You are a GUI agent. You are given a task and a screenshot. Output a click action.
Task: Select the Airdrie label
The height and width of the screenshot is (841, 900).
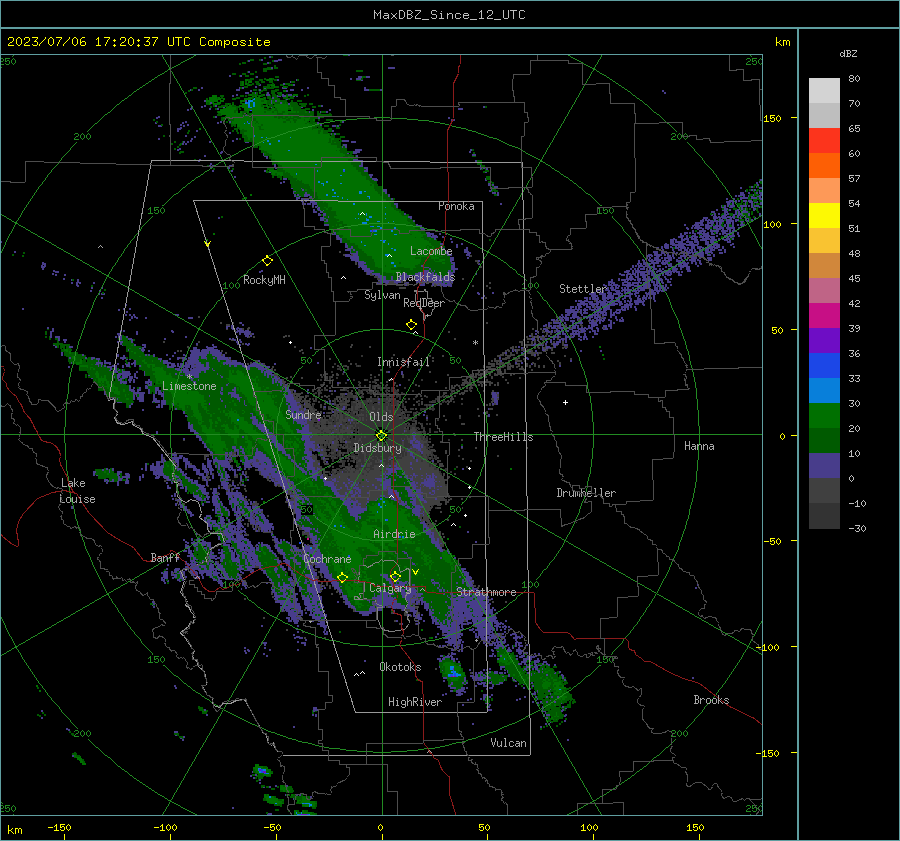click(x=394, y=534)
